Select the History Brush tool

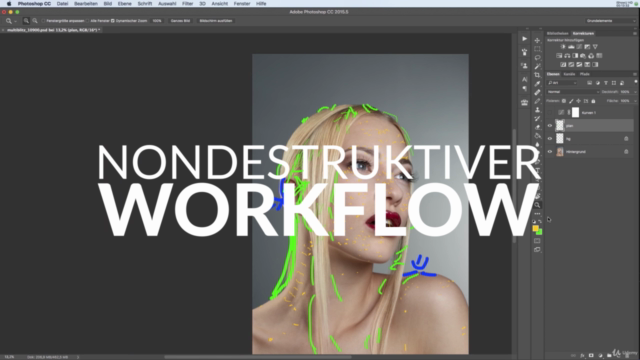coord(537,118)
